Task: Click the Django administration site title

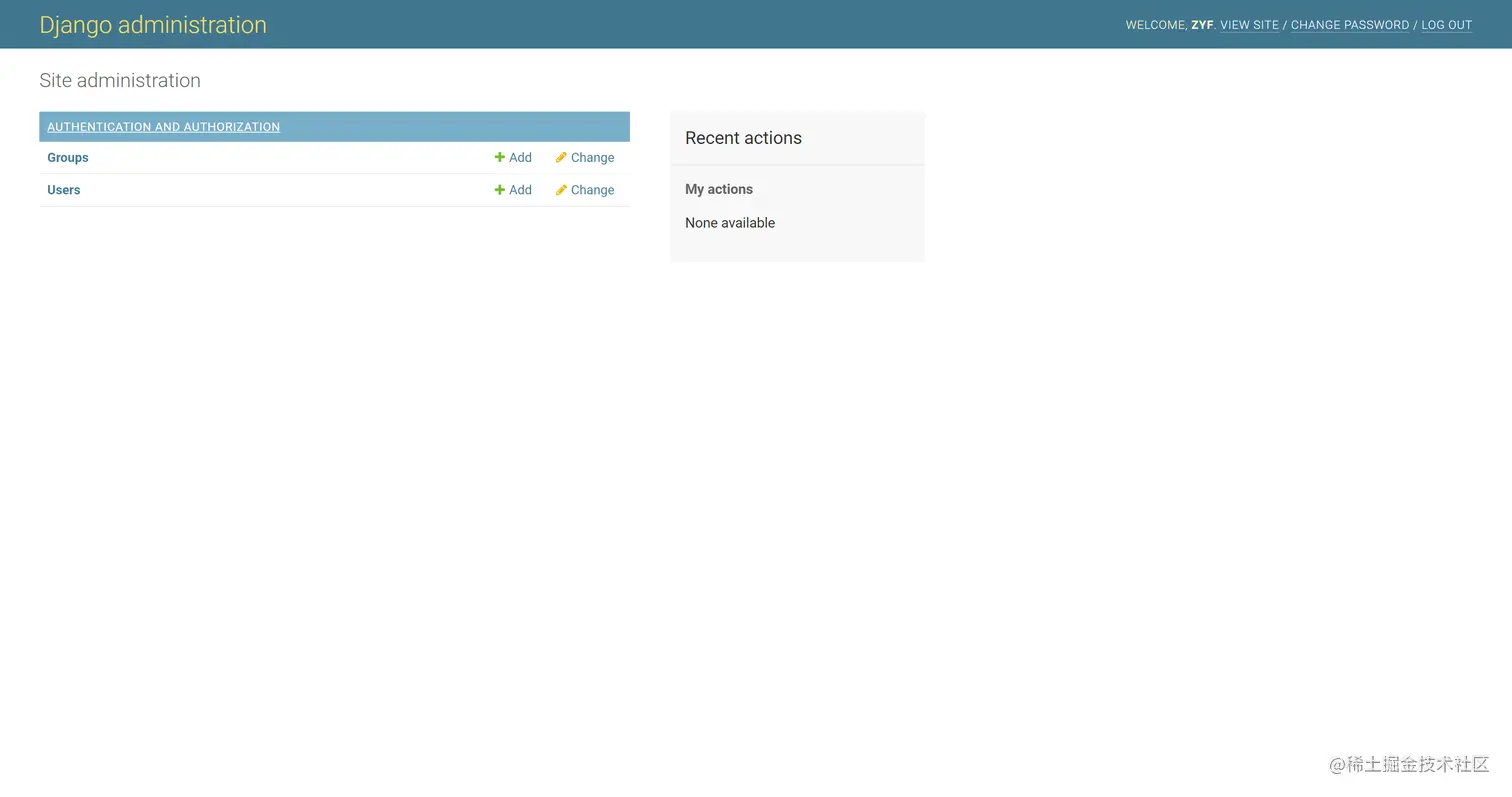Action: [x=153, y=25]
